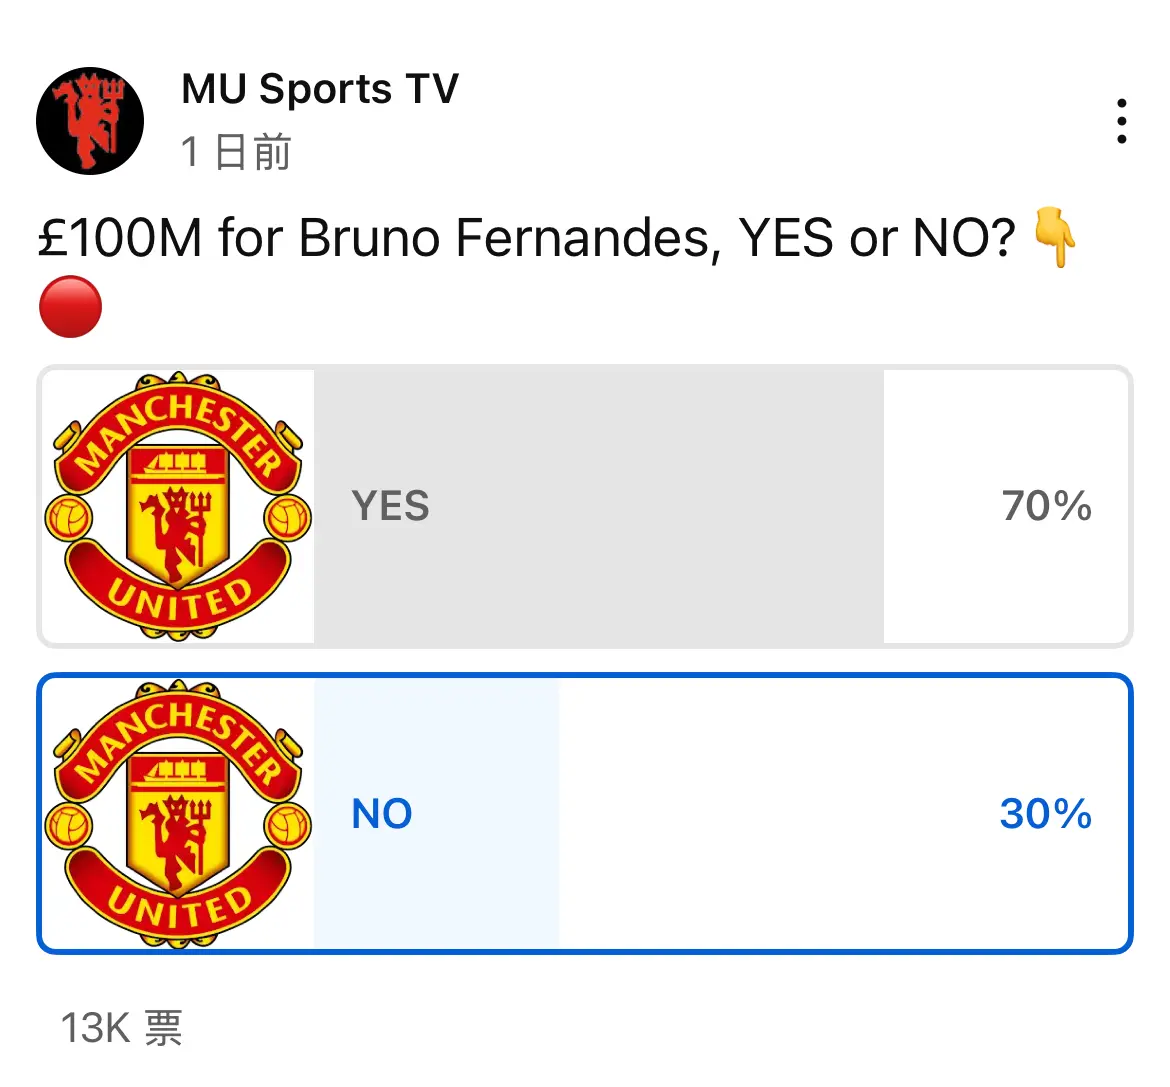Click the pointing-down hand emoji

[1054, 237]
